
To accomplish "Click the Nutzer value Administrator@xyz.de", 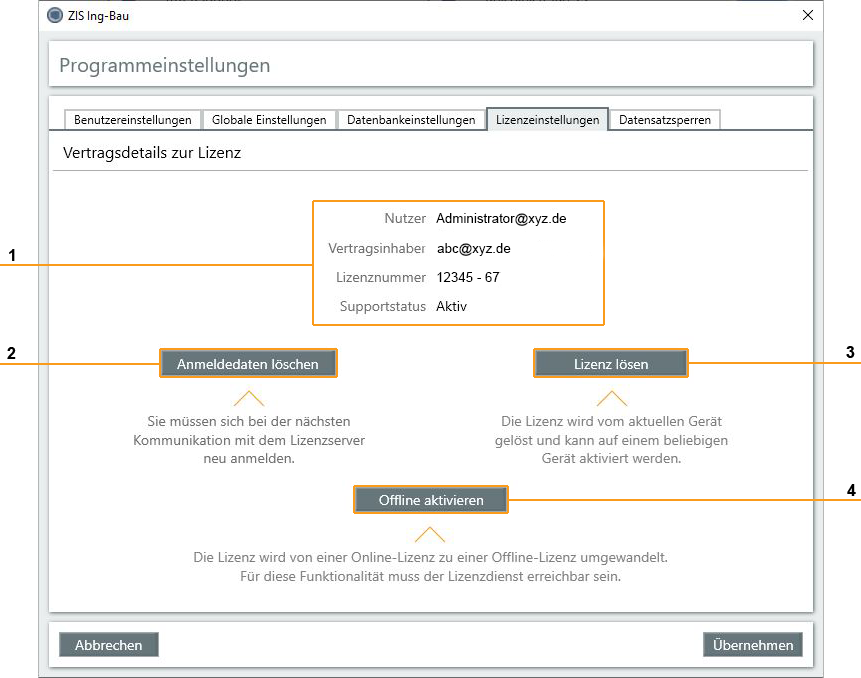I will click(501, 218).
